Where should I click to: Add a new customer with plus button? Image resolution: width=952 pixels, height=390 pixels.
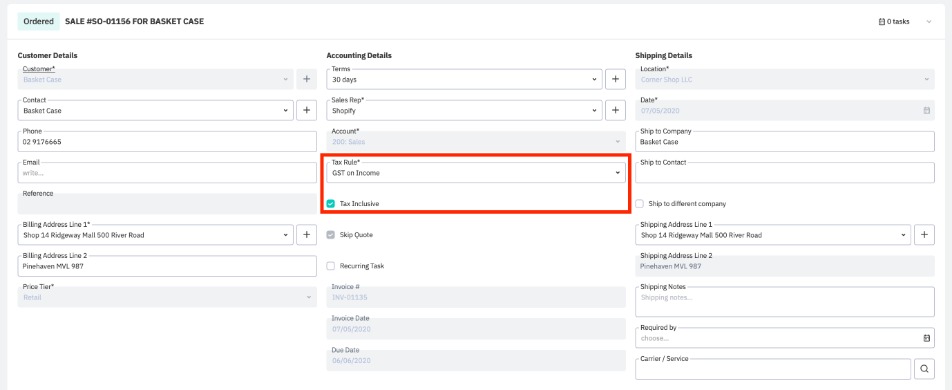(x=306, y=79)
